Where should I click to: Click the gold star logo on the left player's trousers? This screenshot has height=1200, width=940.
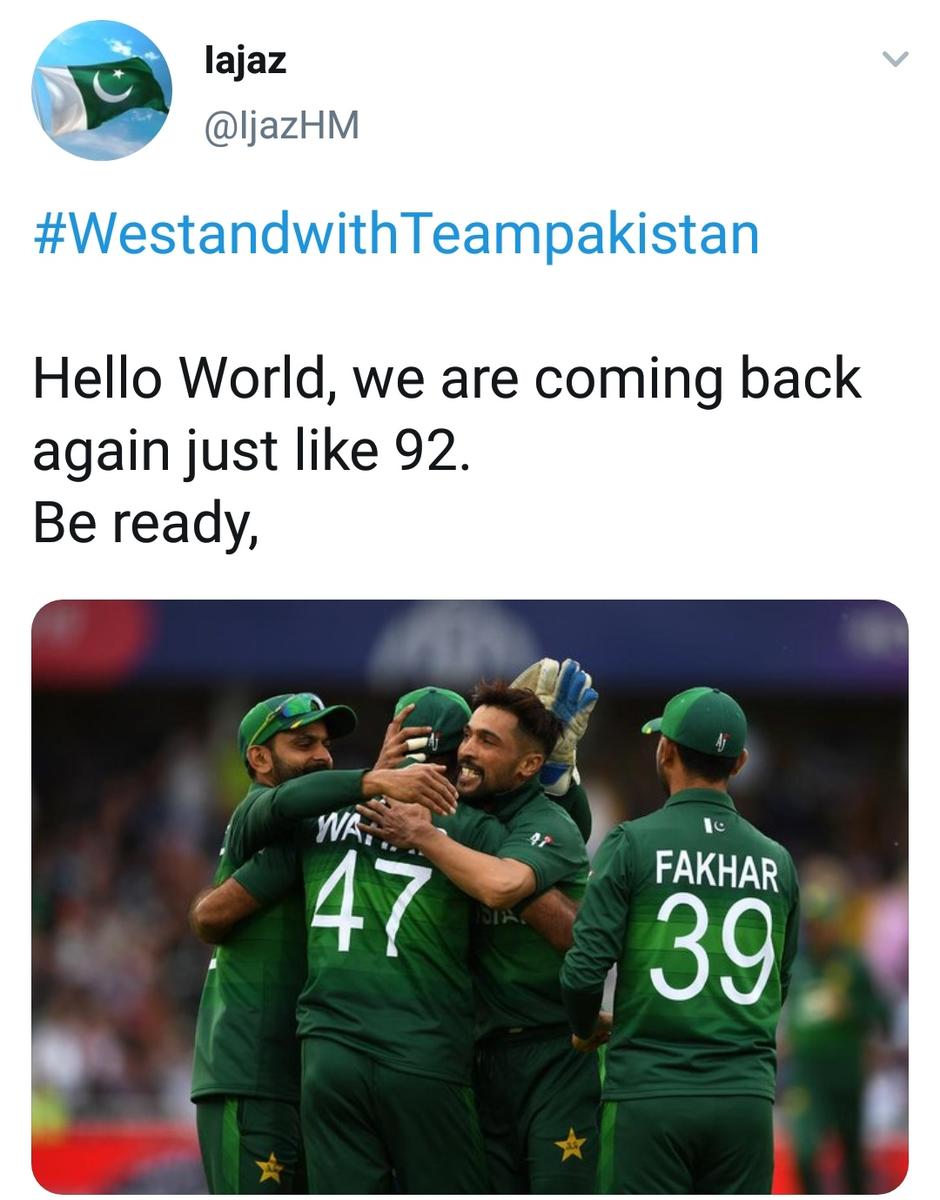tap(269, 1165)
